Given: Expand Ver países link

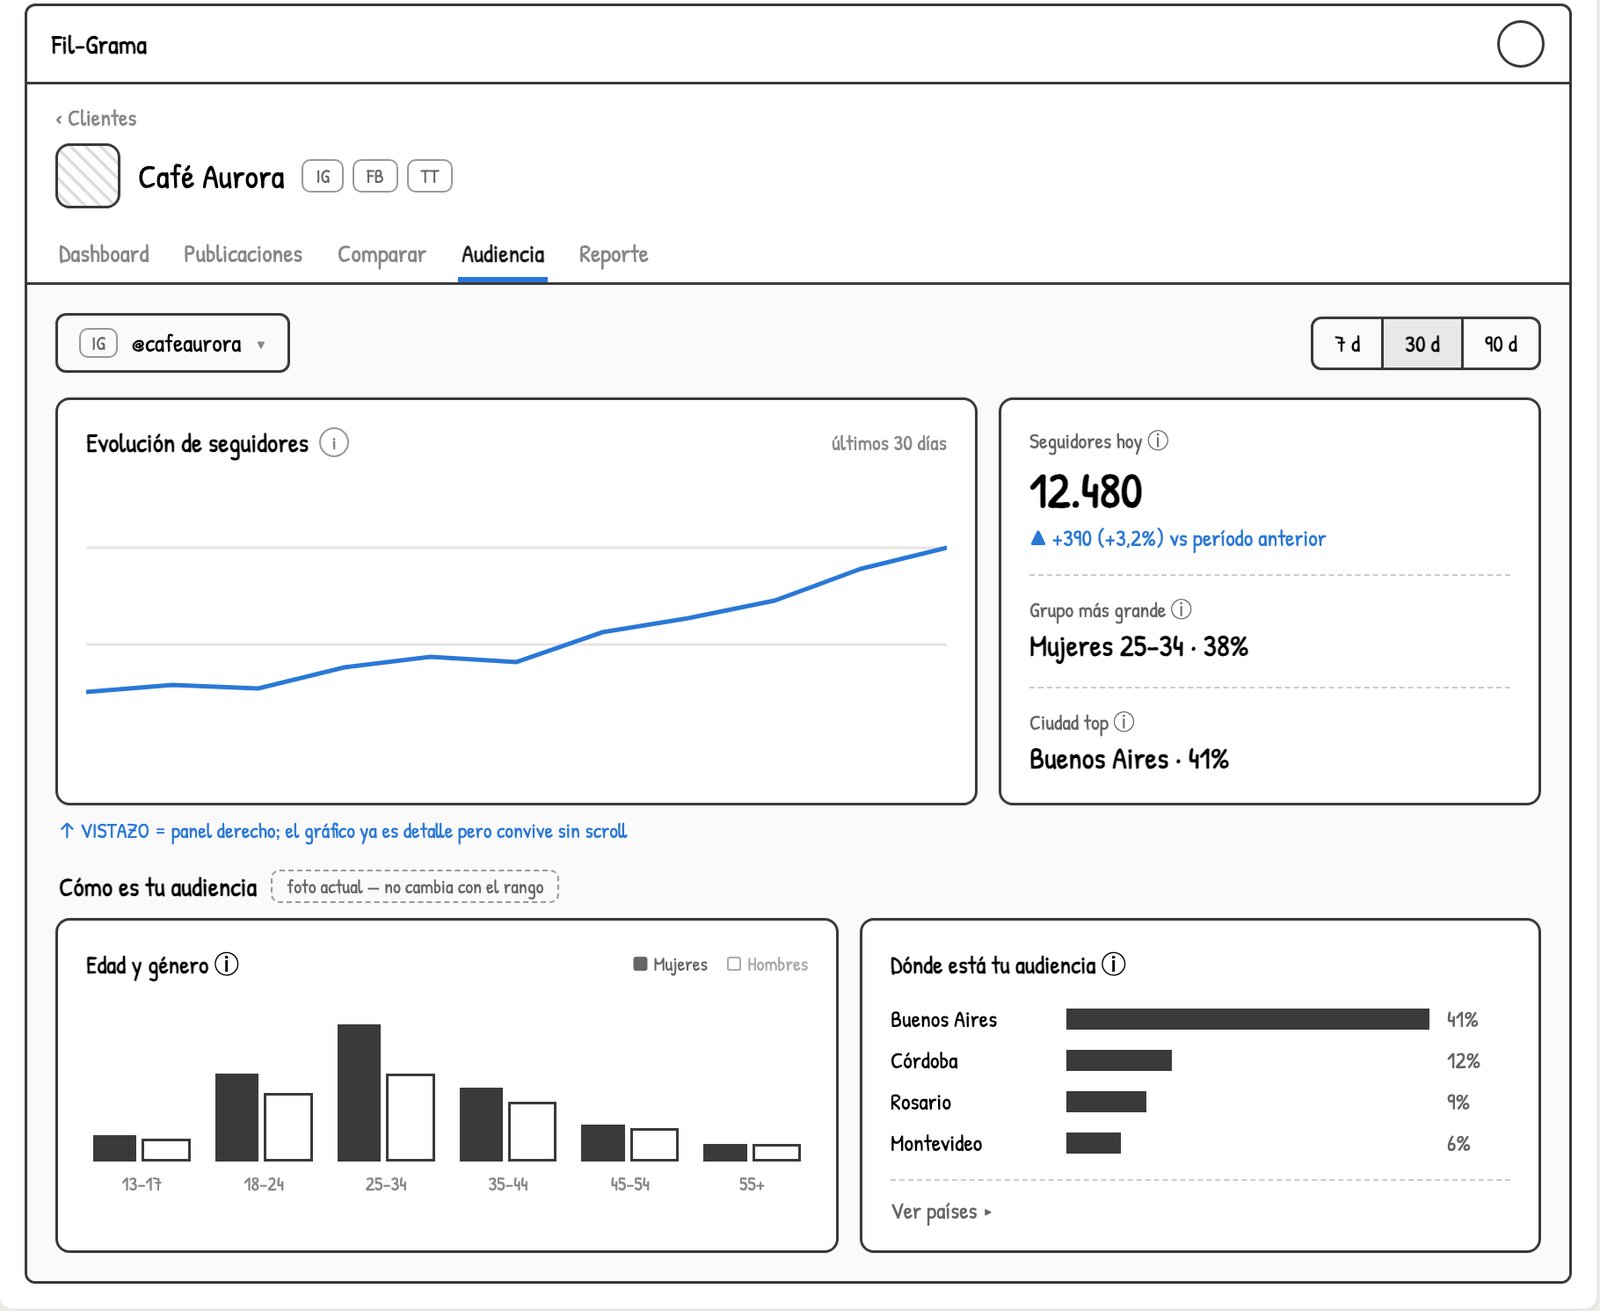Looking at the screenshot, I should [x=941, y=1211].
